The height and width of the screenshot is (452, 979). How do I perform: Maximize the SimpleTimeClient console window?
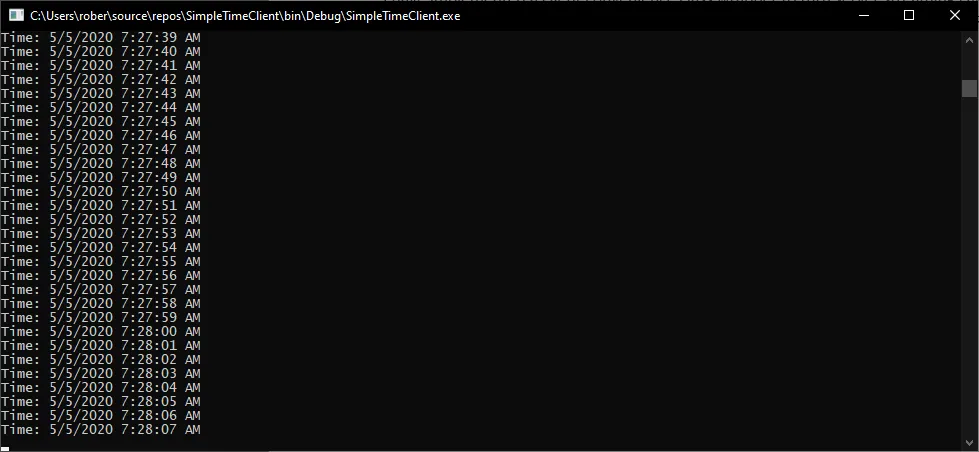click(x=909, y=16)
